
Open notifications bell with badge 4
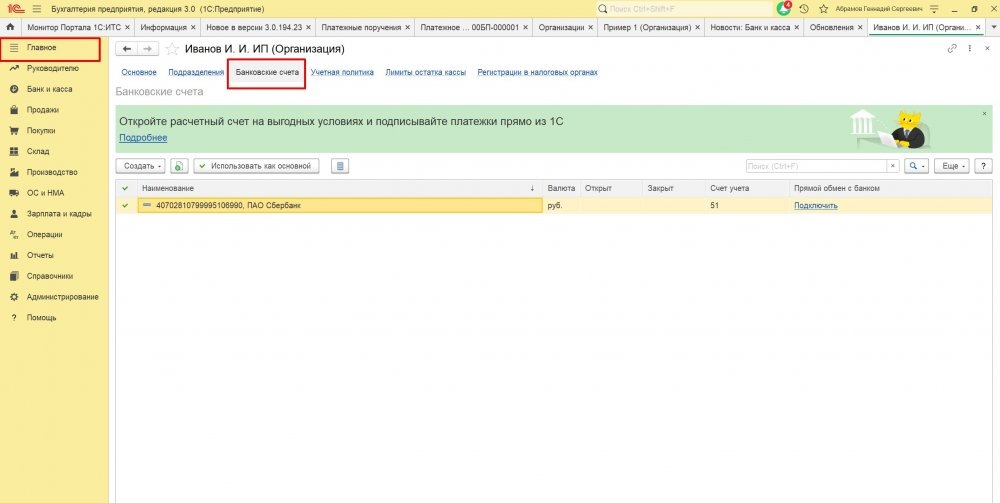point(784,9)
